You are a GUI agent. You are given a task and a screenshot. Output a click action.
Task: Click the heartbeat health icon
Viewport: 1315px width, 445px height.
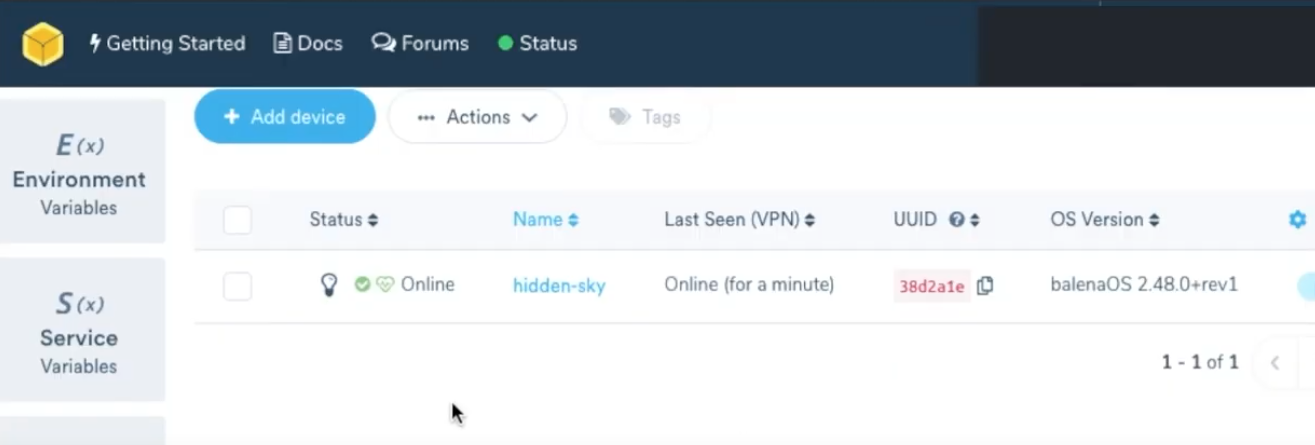pyautogui.click(x=385, y=285)
